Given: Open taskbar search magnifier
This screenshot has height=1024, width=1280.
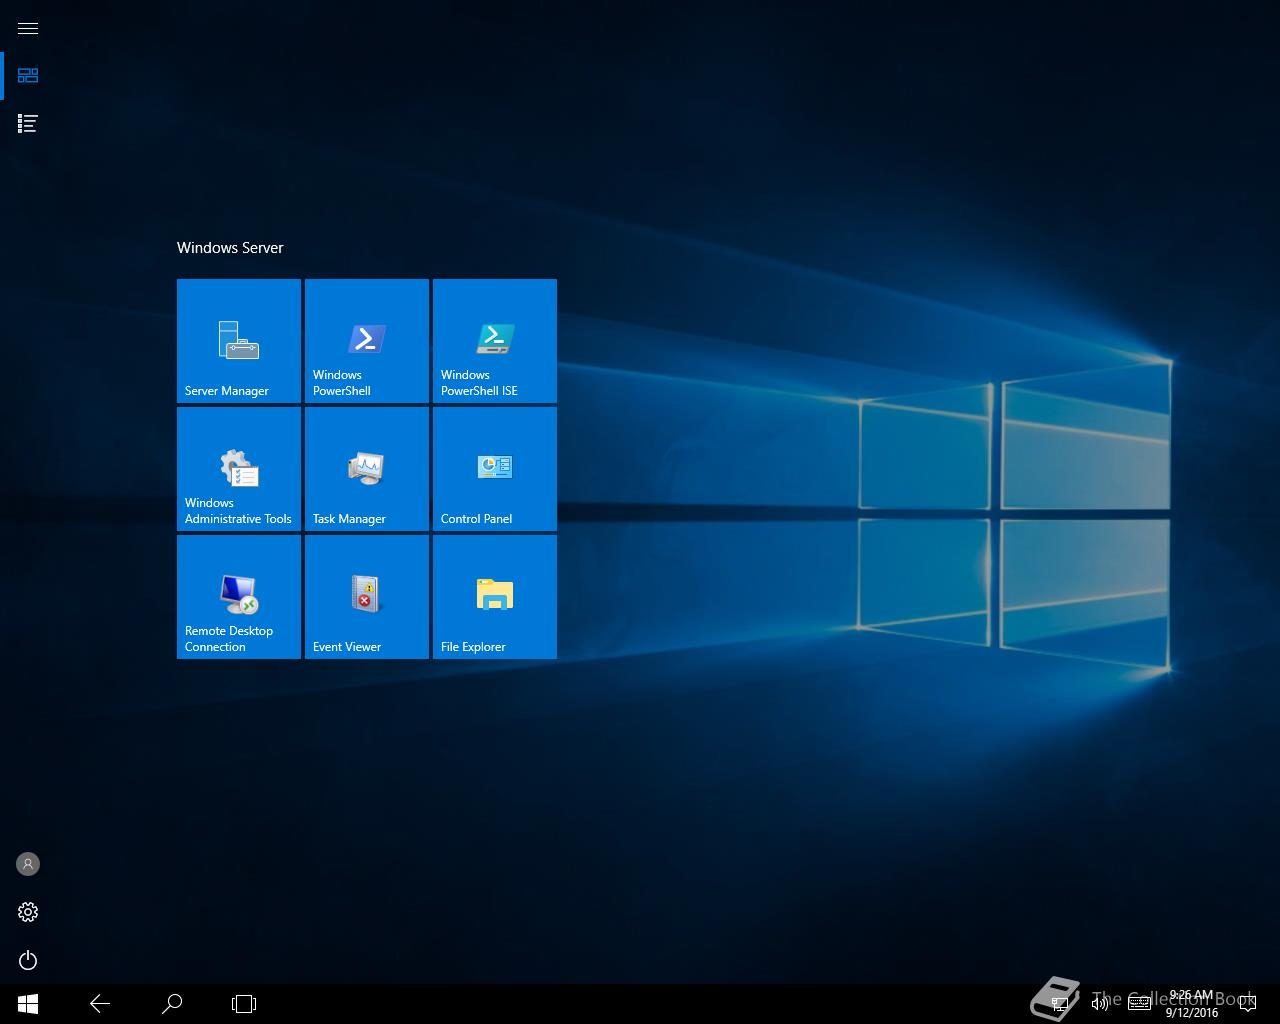Looking at the screenshot, I should (172, 1004).
